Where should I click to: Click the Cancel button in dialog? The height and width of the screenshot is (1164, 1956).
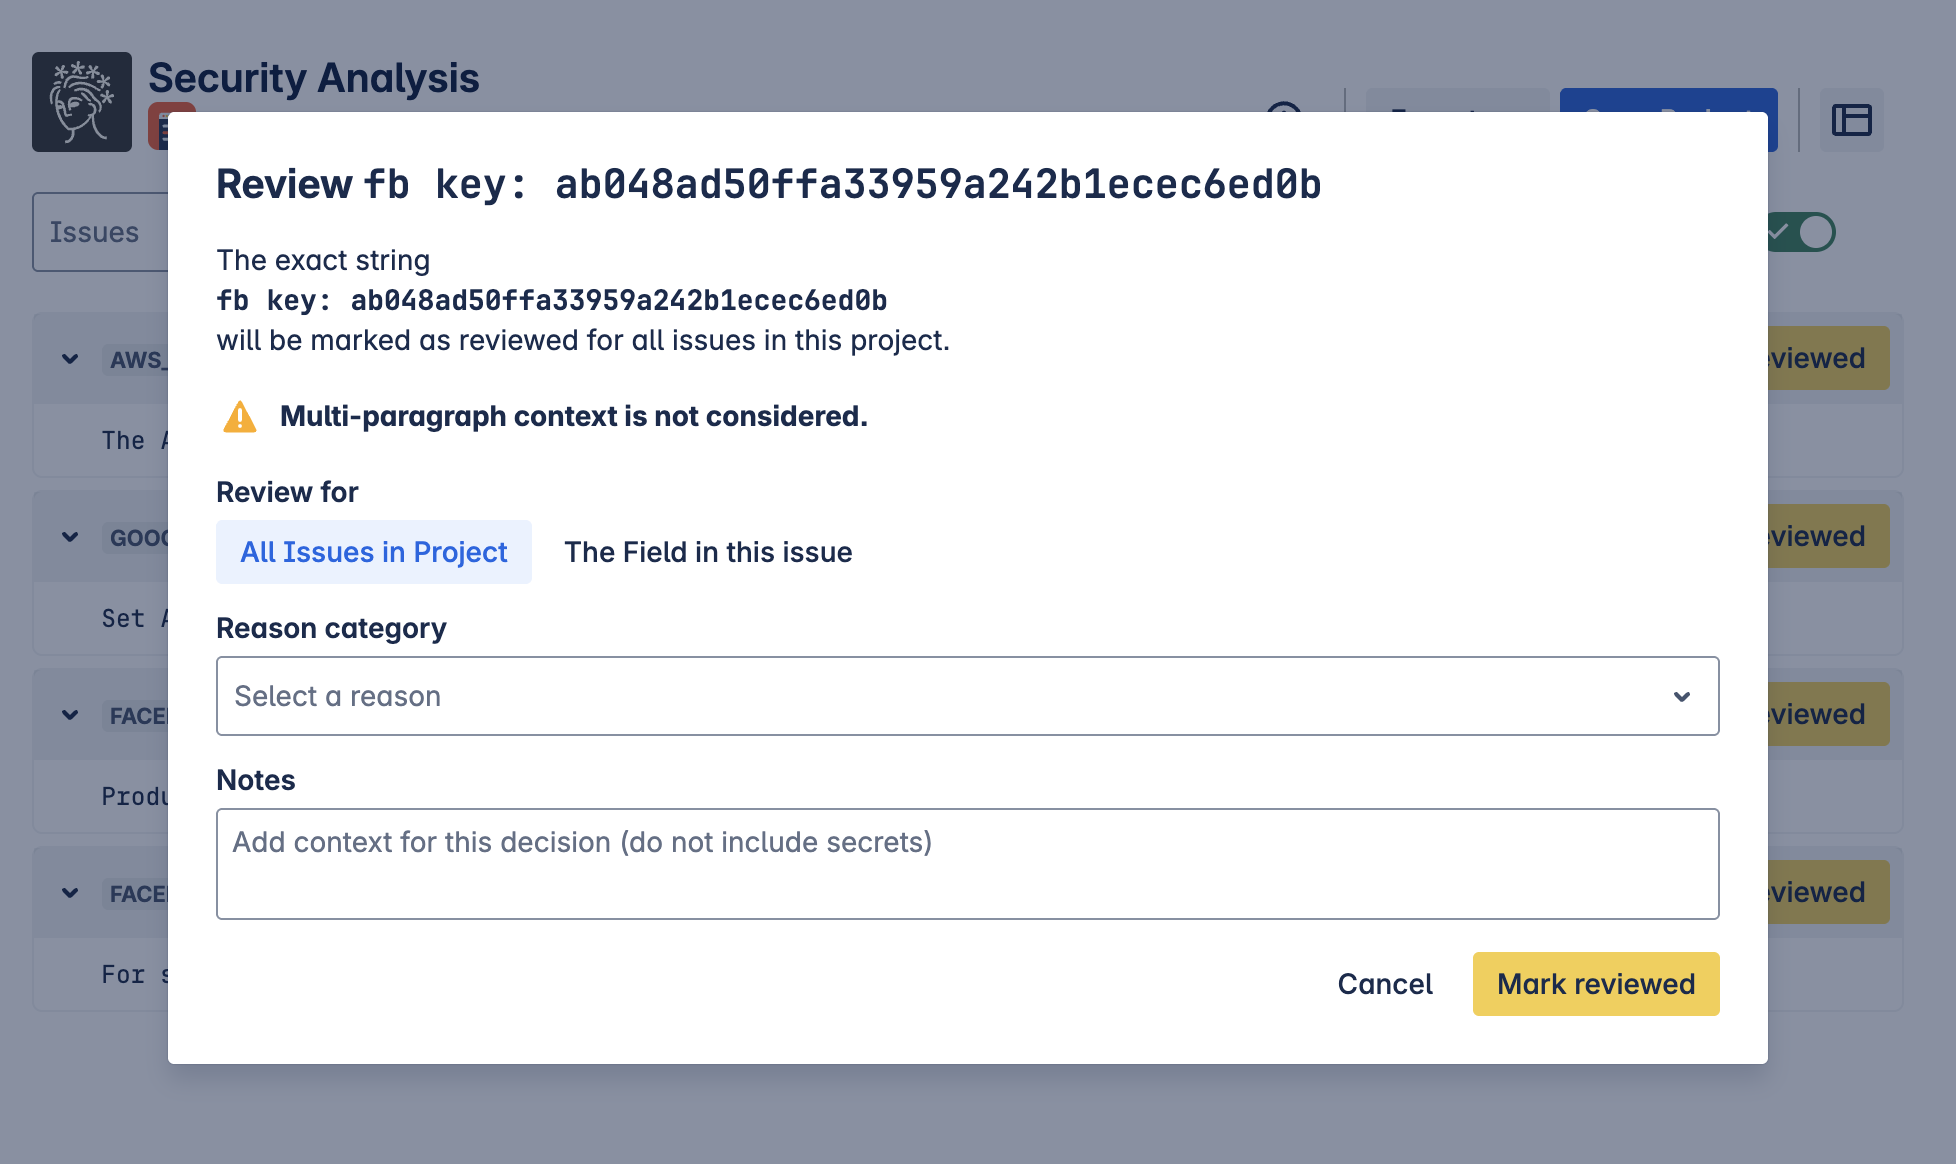pos(1385,984)
